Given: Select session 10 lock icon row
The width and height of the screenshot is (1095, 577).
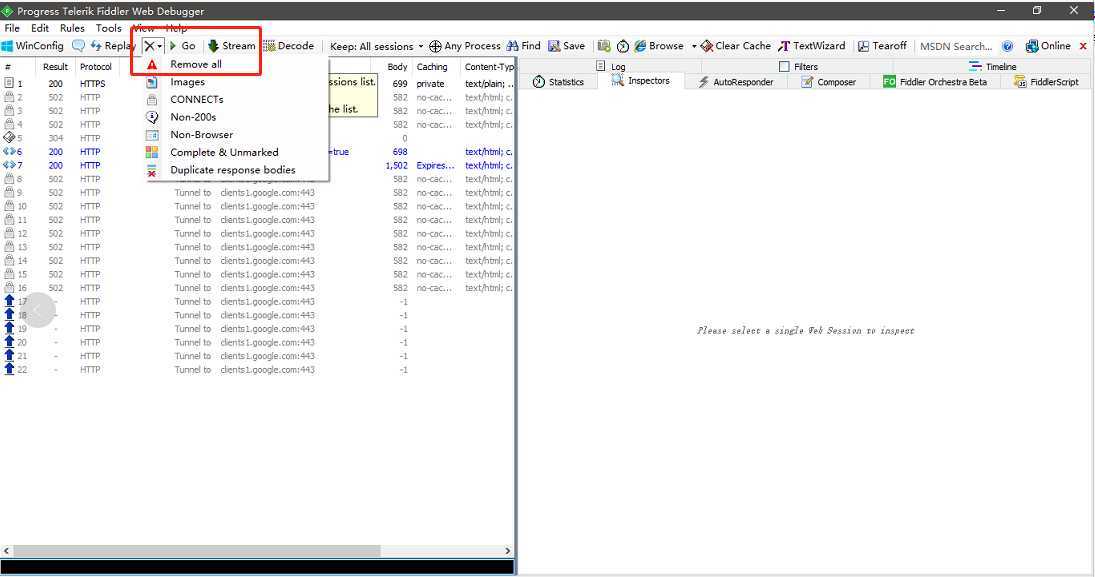Looking at the screenshot, I should tap(9, 206).
